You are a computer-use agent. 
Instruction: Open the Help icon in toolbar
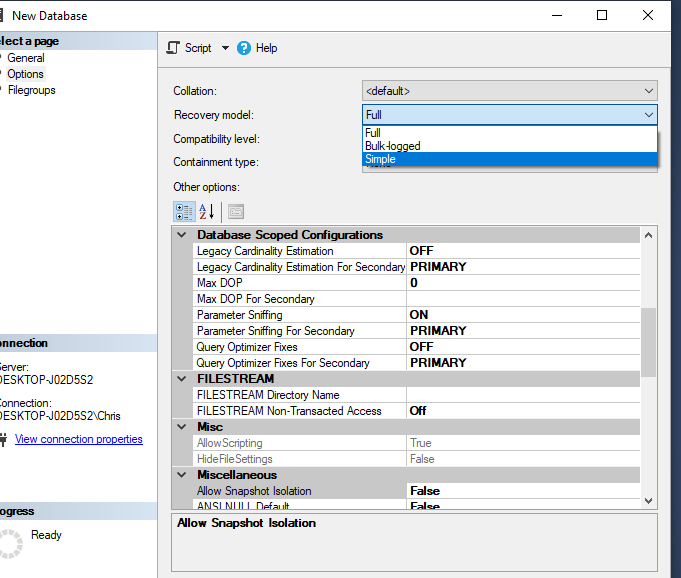(244, 48)
